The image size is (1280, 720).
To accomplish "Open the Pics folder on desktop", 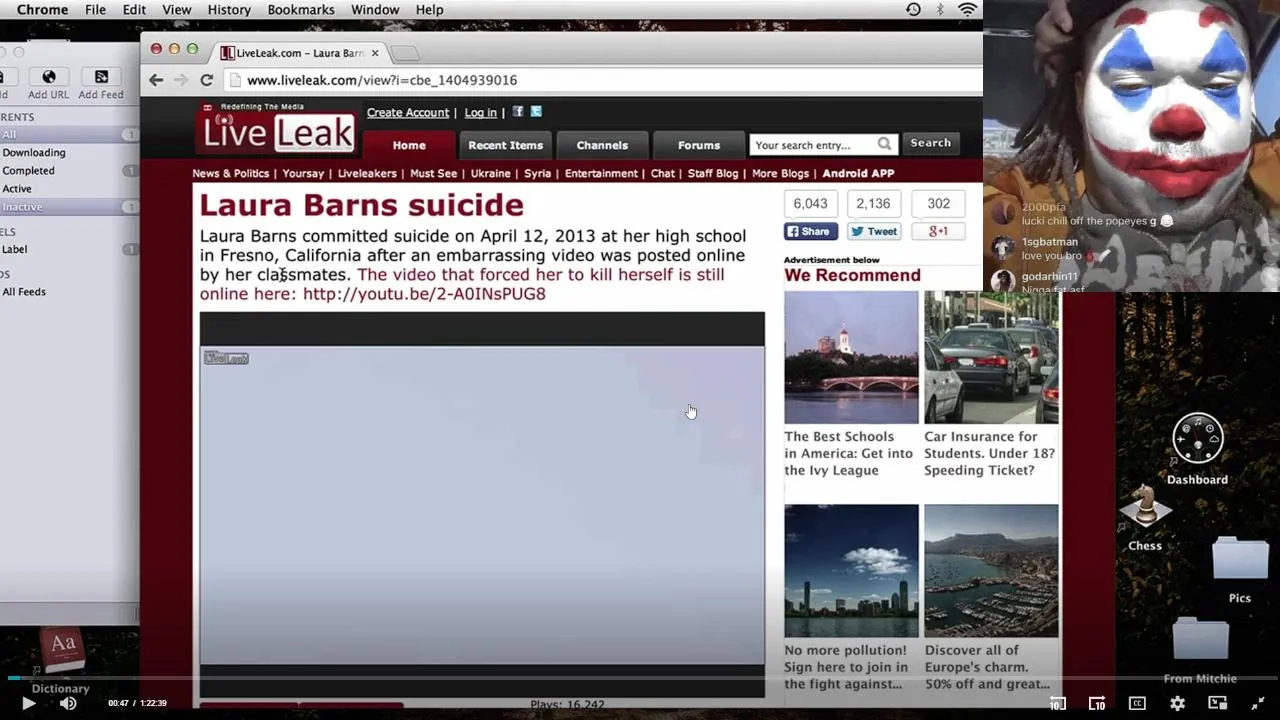I will click(1240, 560).
